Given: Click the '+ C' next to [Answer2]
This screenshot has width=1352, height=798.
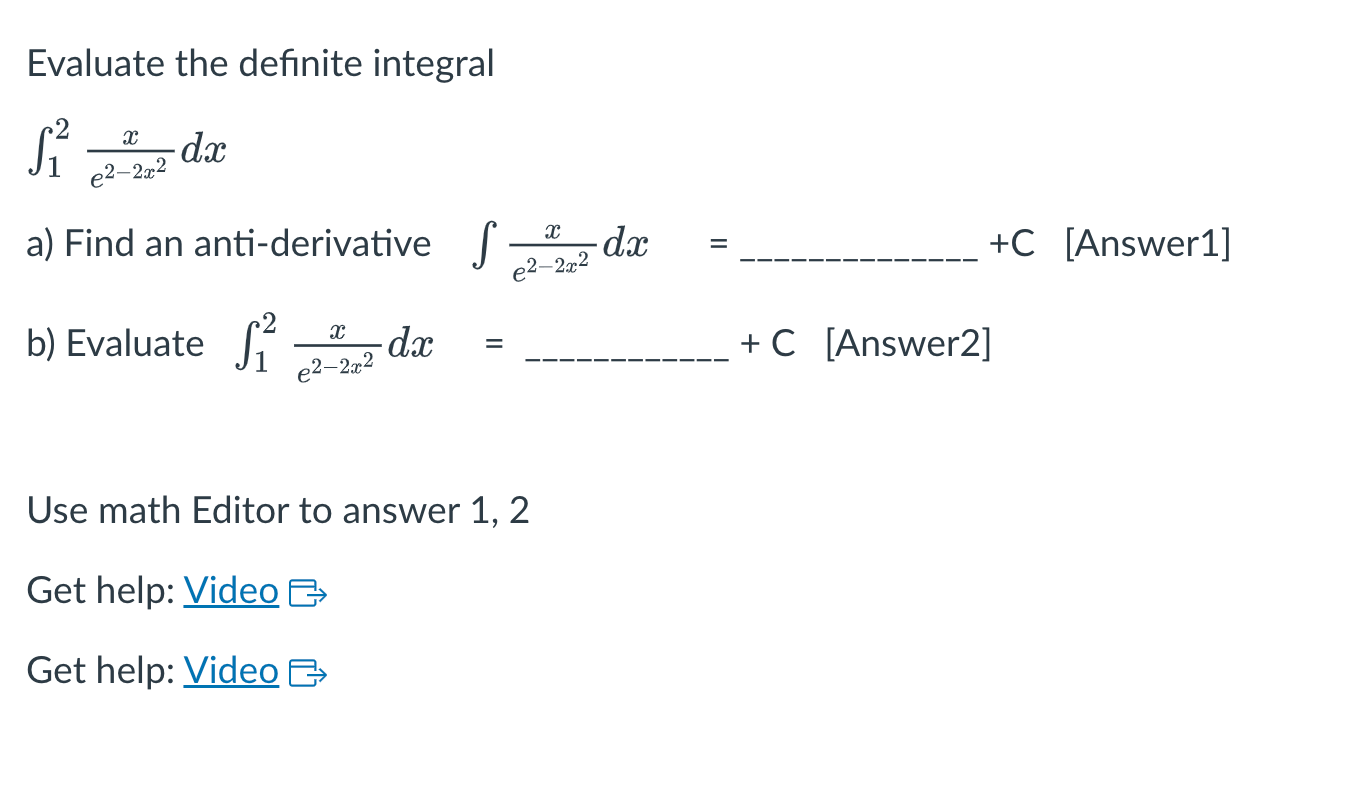Looking at the screenshot, I should point(769,343).
